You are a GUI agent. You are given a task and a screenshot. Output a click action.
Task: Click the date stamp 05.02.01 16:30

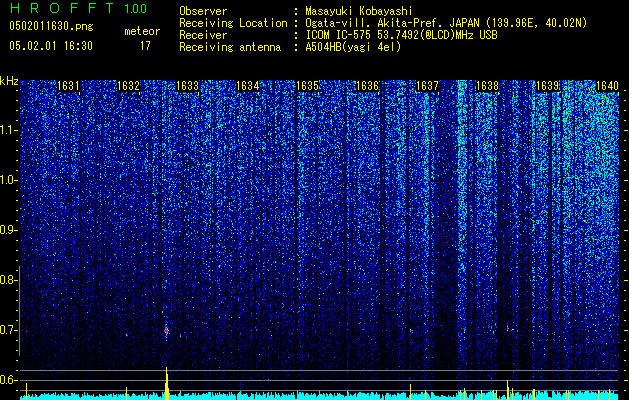click(51, 46)
